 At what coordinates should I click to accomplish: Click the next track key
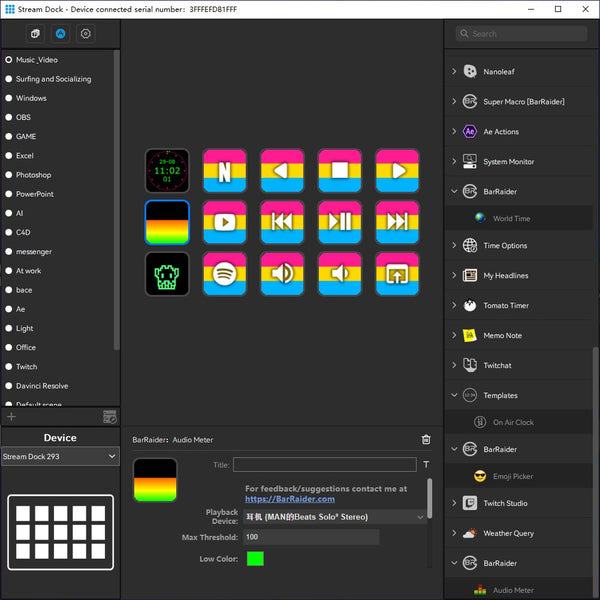pos(397,222)
